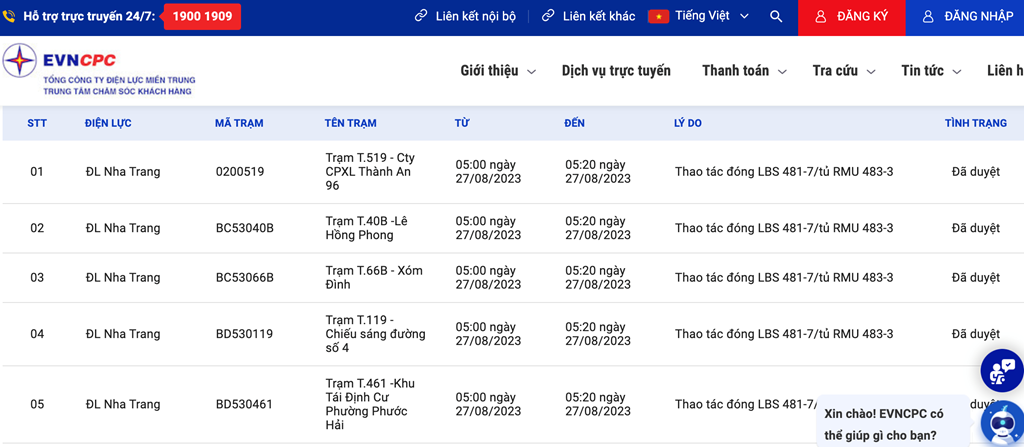Expand the Tra cứu menu
This screenshot has height=447, width=1024.
(844, 71)
